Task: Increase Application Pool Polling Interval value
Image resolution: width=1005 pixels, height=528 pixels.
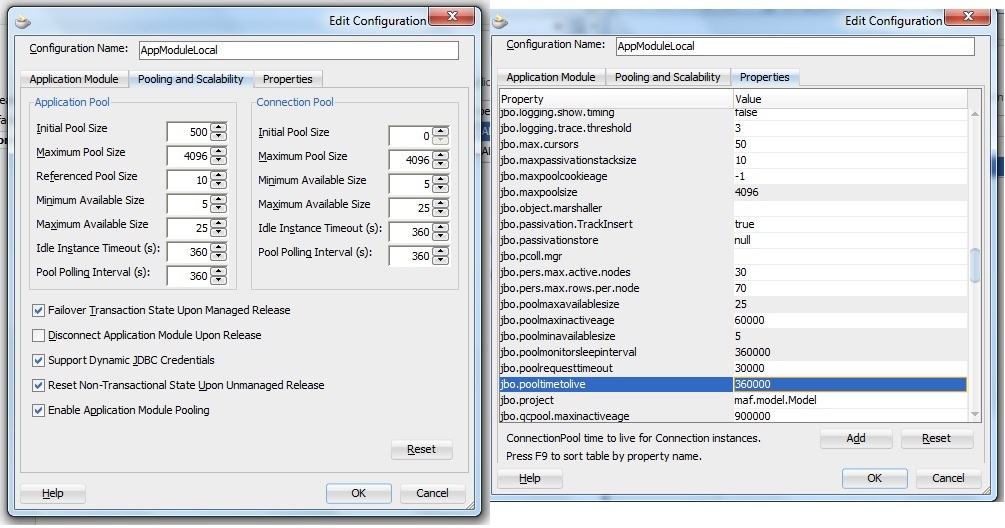Action: coord(218,270)
